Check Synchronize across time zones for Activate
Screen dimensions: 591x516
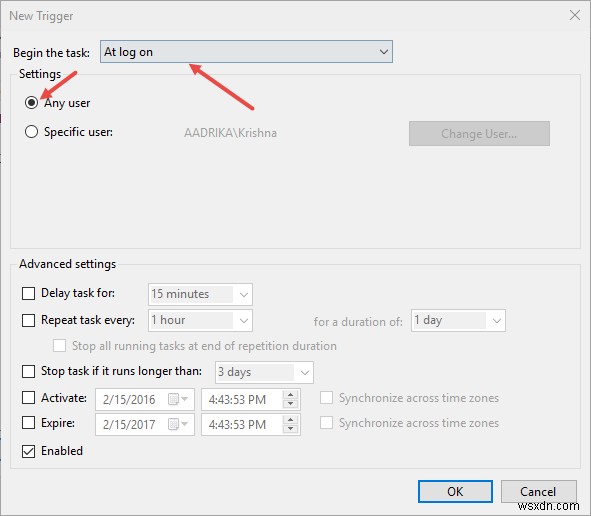pyautogui.click(x=326, y=398)
